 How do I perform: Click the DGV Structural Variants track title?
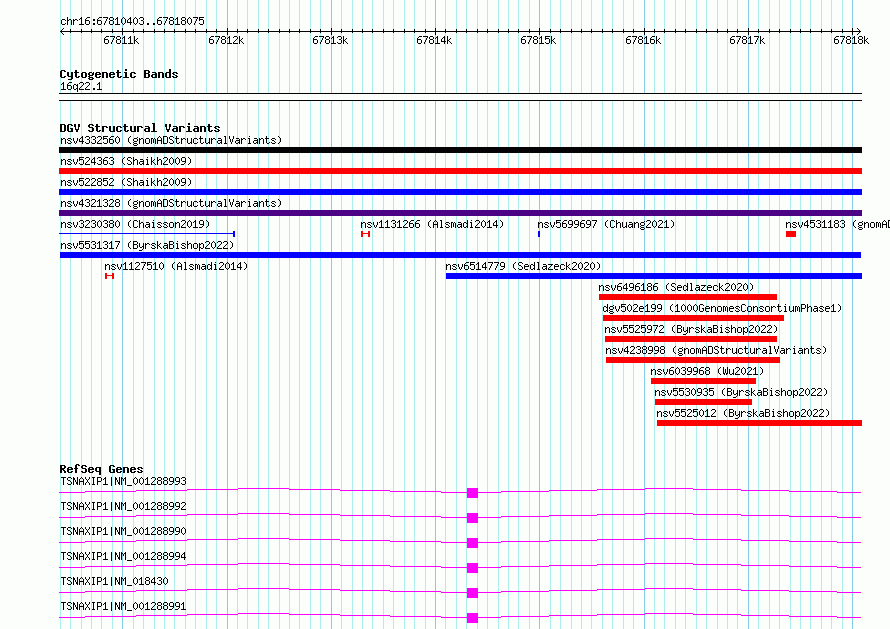tap(140, 128)
